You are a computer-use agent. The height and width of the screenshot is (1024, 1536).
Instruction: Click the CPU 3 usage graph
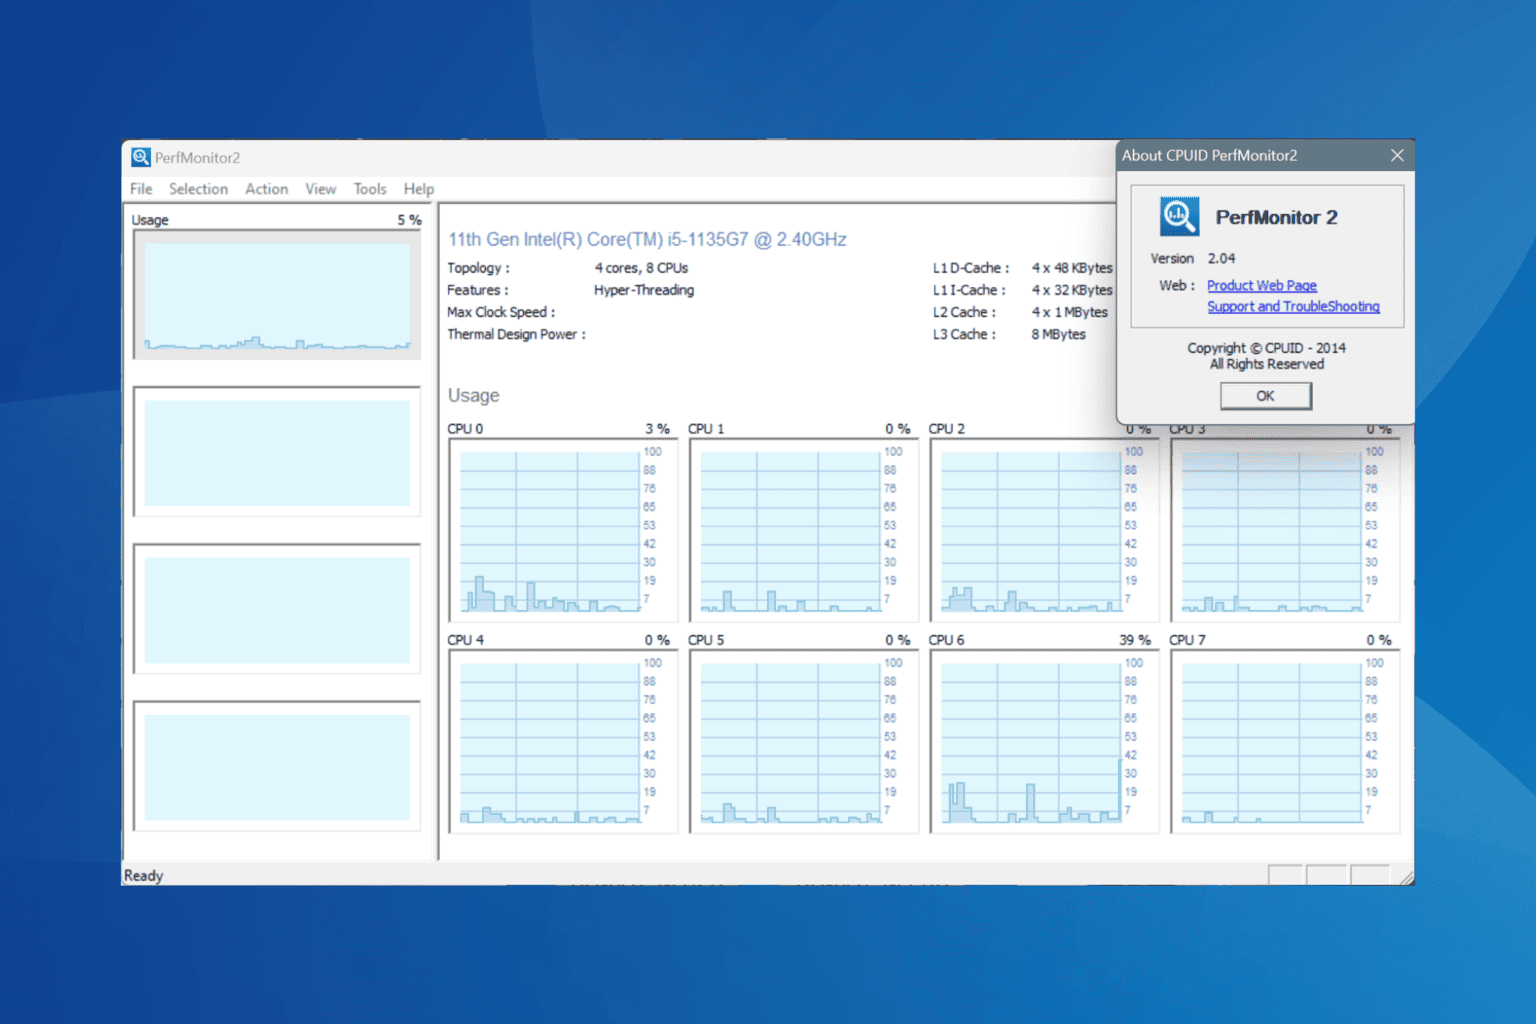click(1284, 530)
